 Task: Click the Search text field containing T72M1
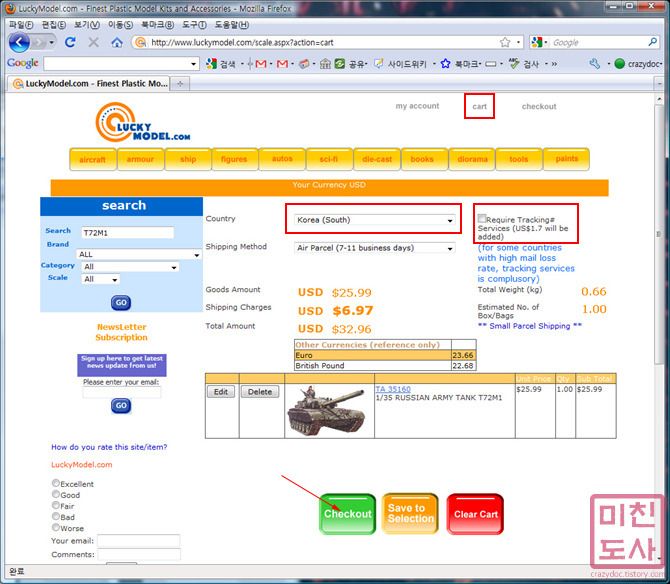click(127, 233)
